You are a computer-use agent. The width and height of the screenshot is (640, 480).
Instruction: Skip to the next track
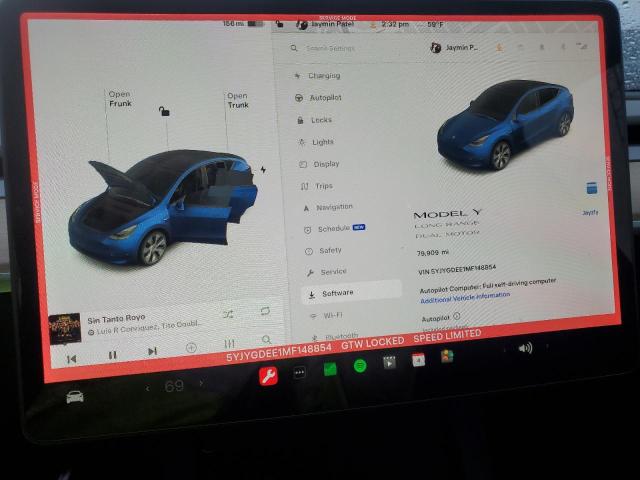pyautogui.click(x=152, y=351)
